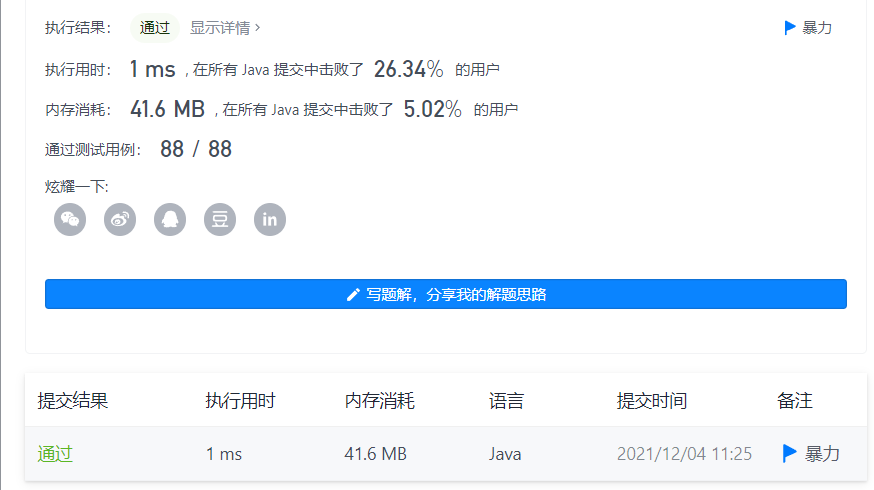Click the 暴力 note in submission row
Screen dimensions: 874x490
click(x=822, y=454)
